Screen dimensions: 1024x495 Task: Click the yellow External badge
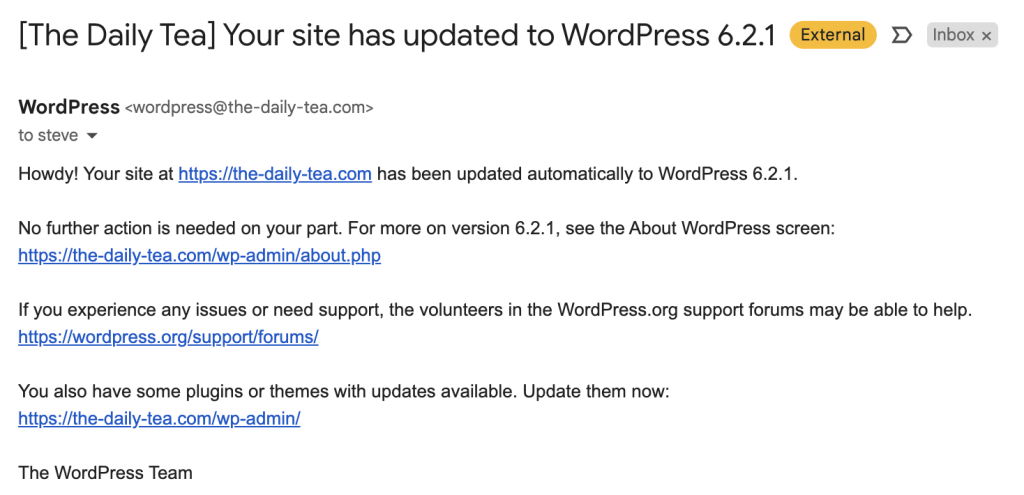(x=833, y=35)
